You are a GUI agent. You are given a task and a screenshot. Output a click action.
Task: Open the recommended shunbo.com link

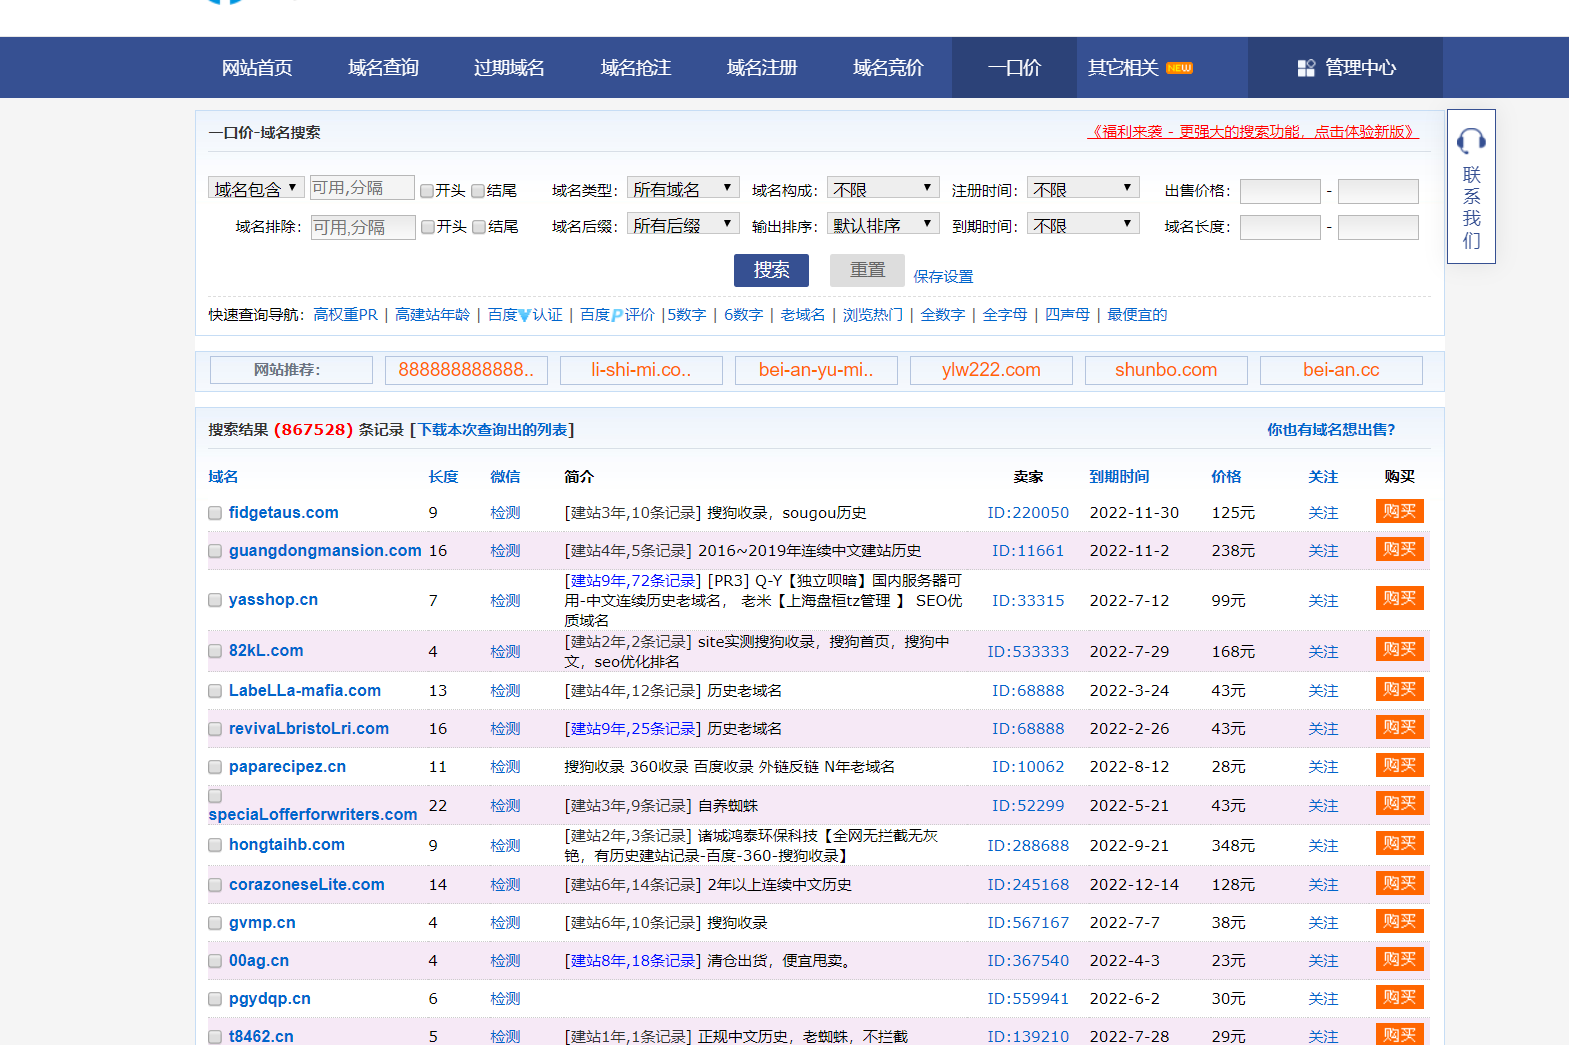click(x=1166, y=370)
